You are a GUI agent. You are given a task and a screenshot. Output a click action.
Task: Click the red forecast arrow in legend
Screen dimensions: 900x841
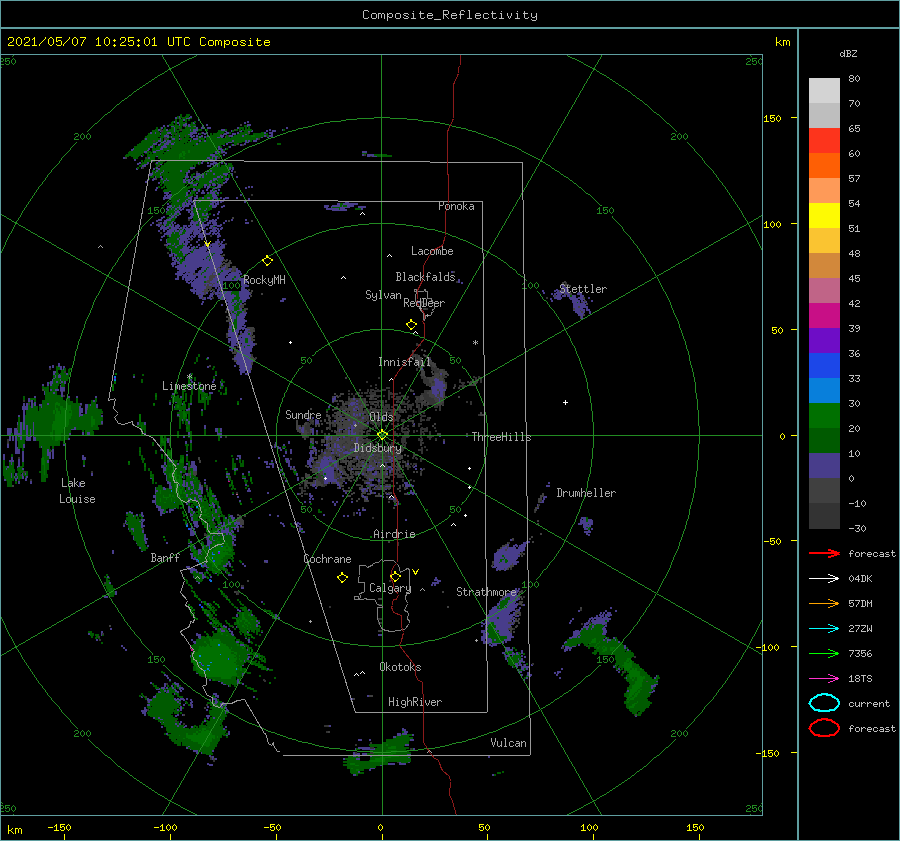[x=824, y=553]
